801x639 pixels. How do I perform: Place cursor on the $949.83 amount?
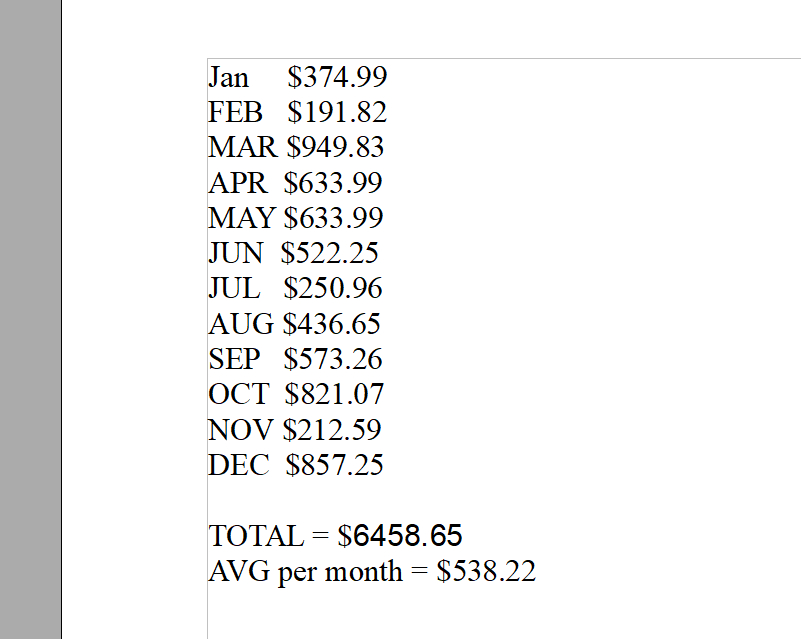[x=335, y=148]
